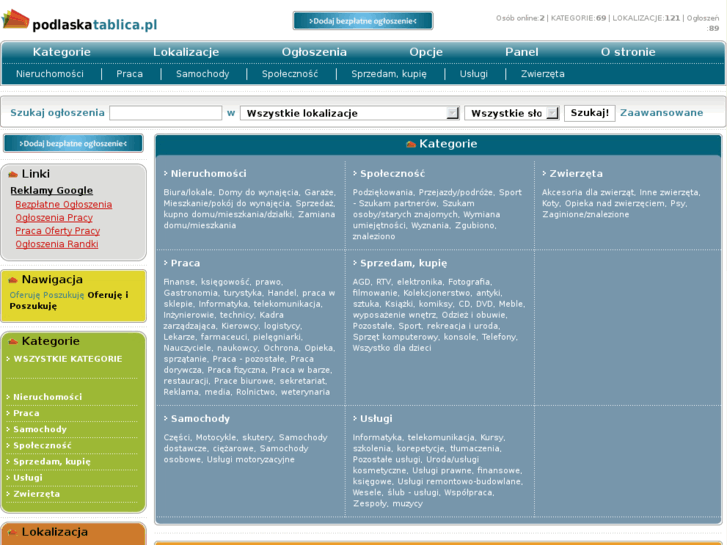This screenshot has height=545, width=727.
Task: Select Samochody in the submenu bar
Action: pyautogui.click(x=202, y=74)
